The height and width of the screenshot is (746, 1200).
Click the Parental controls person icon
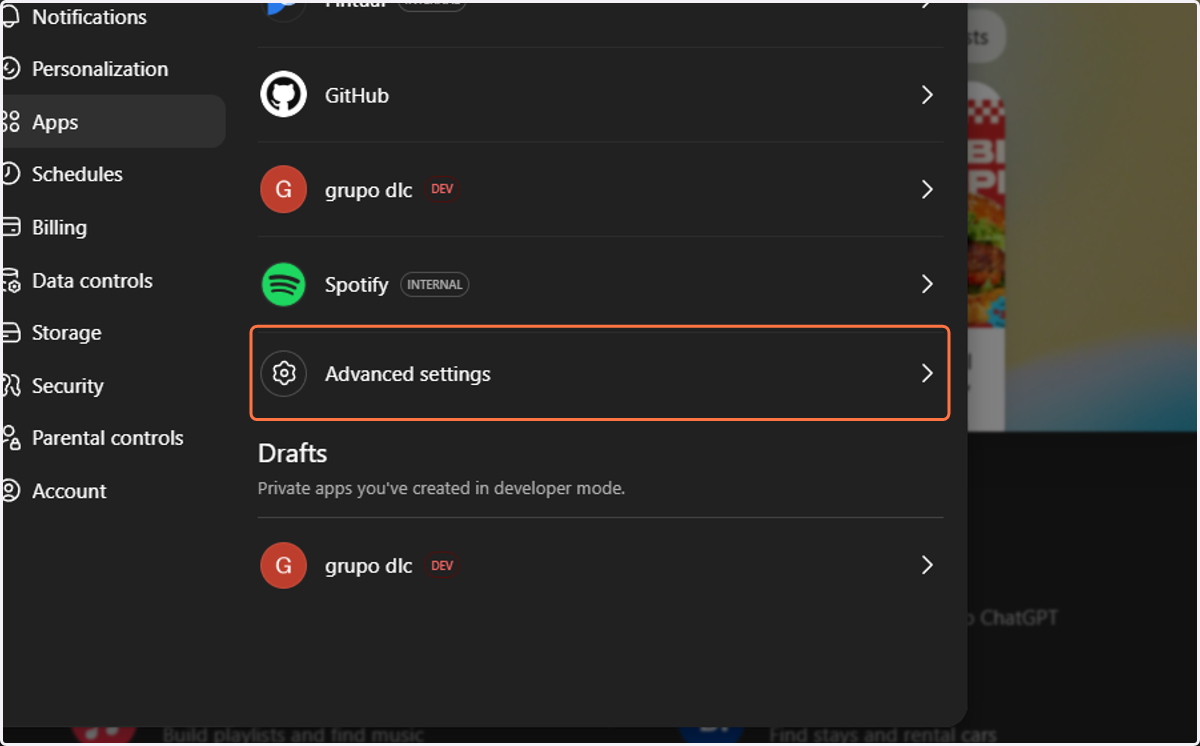pos(10,438)
